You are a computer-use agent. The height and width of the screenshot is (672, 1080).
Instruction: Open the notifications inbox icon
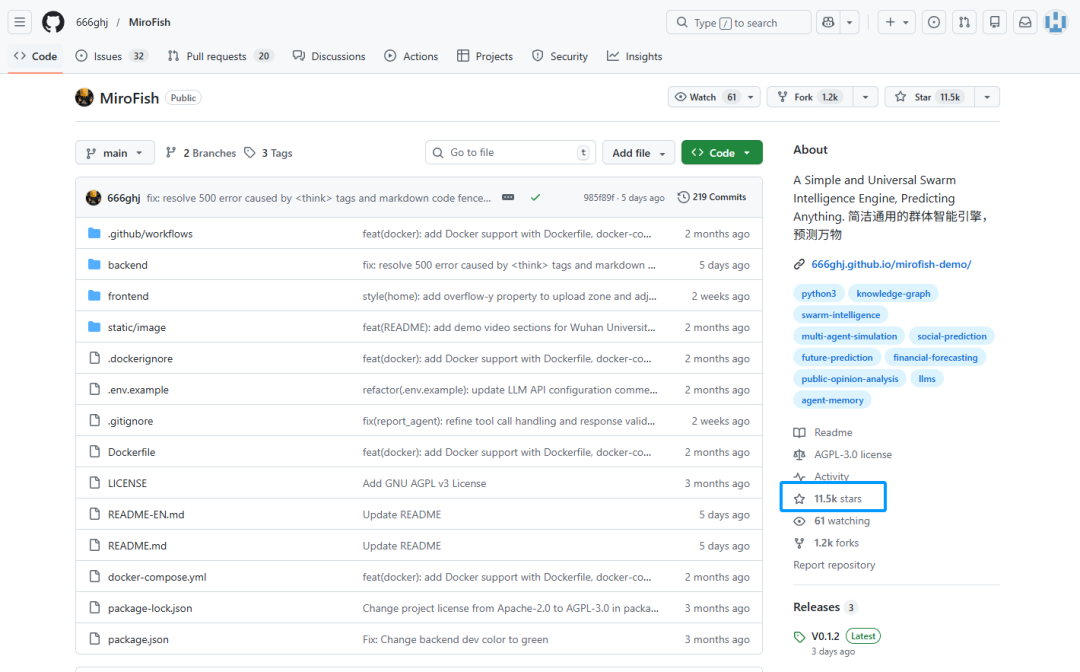[x=1025, y=22]
